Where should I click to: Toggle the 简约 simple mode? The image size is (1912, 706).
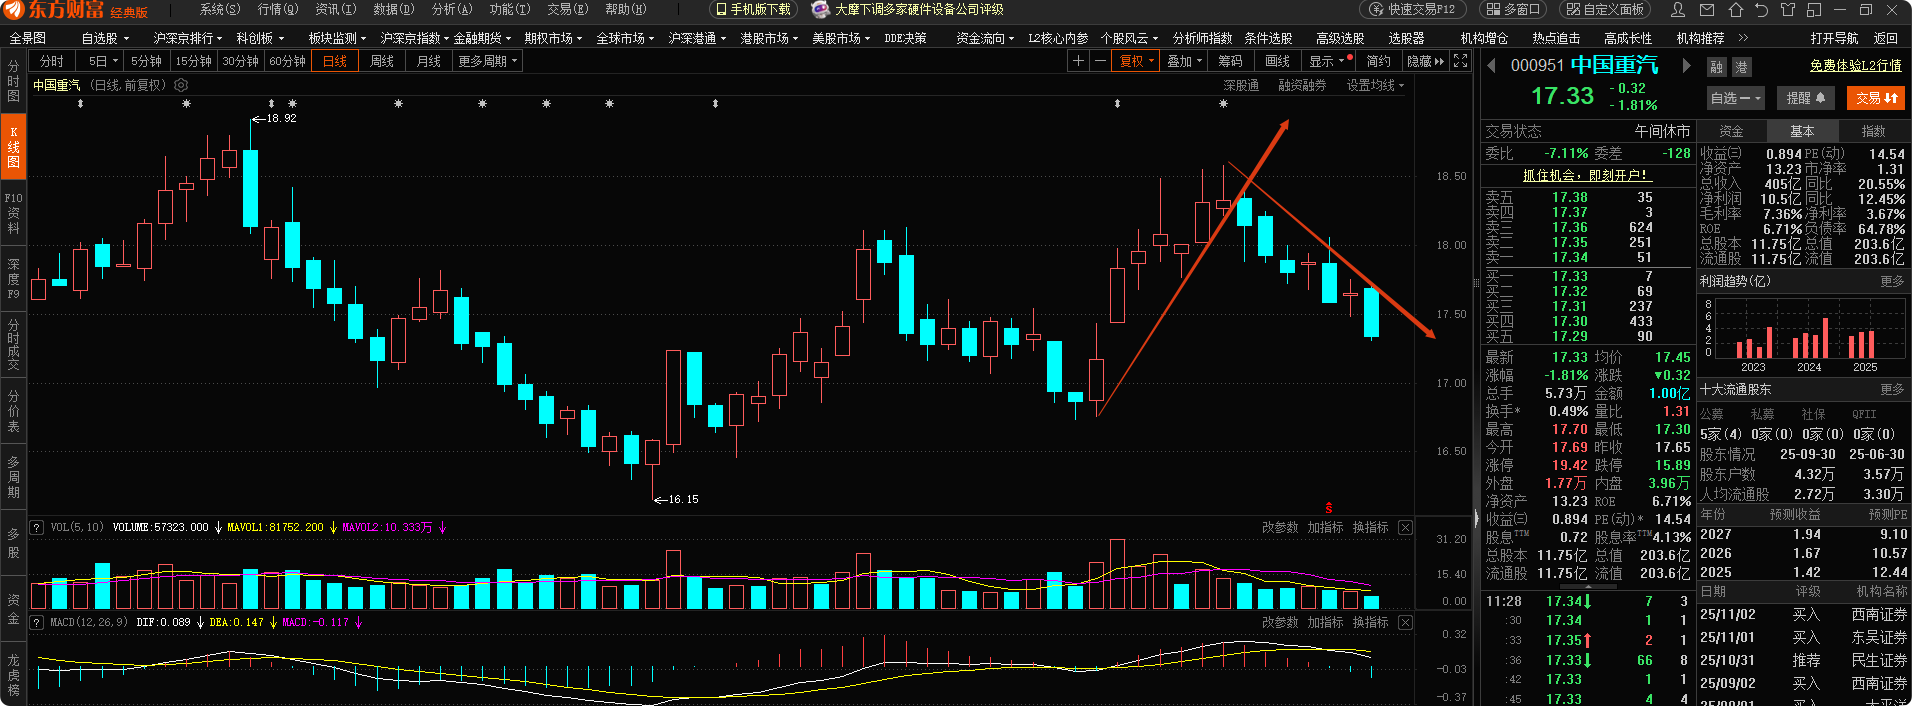pos(1378,61)
